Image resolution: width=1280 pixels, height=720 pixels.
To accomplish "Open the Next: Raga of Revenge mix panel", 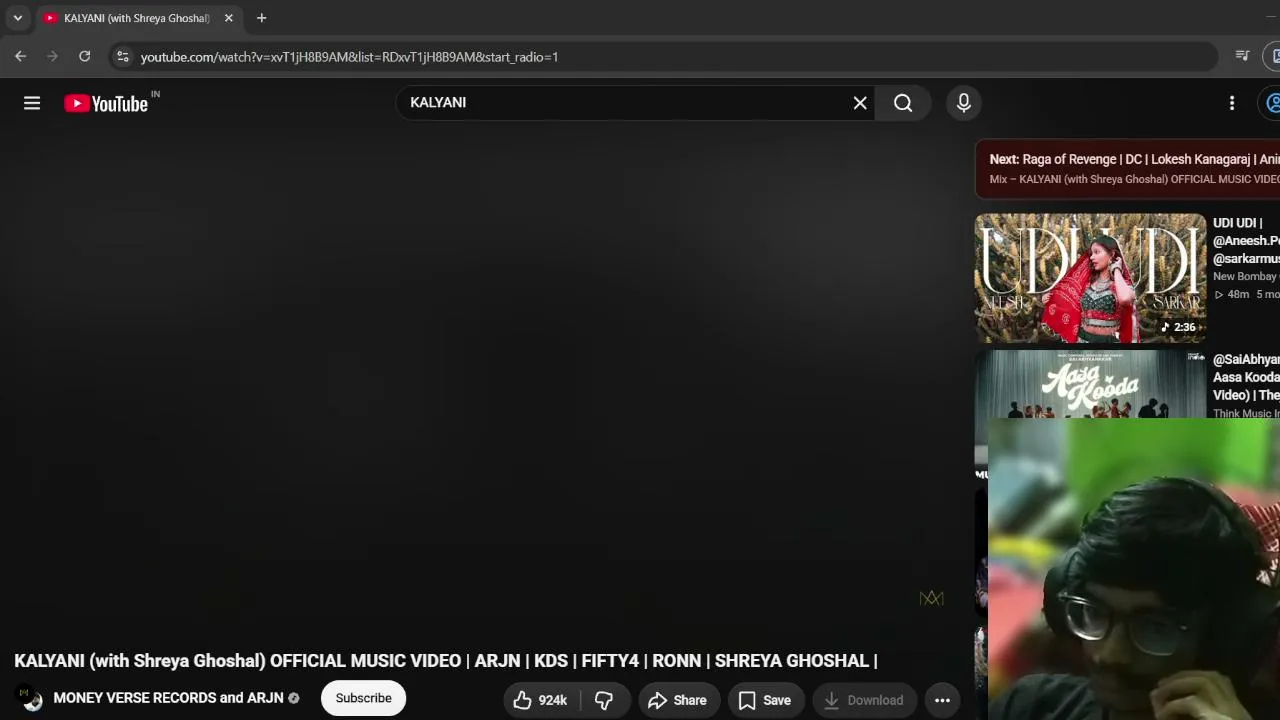I will click(1128, 168).
